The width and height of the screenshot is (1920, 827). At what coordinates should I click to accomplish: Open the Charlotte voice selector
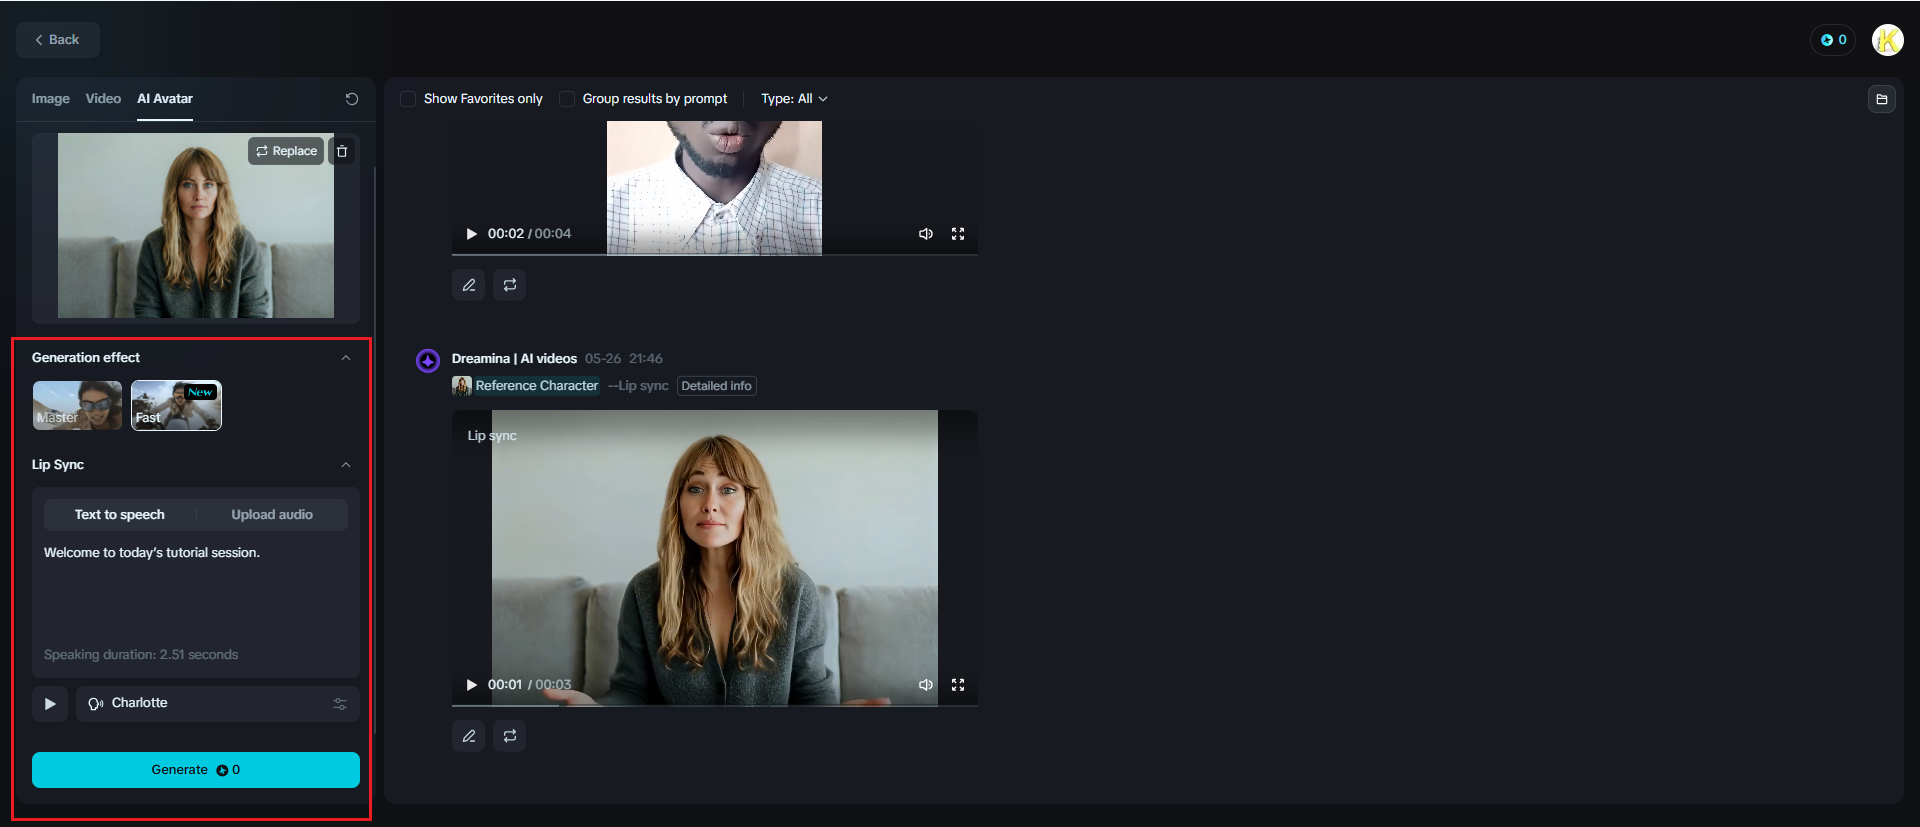click(218, 704)
